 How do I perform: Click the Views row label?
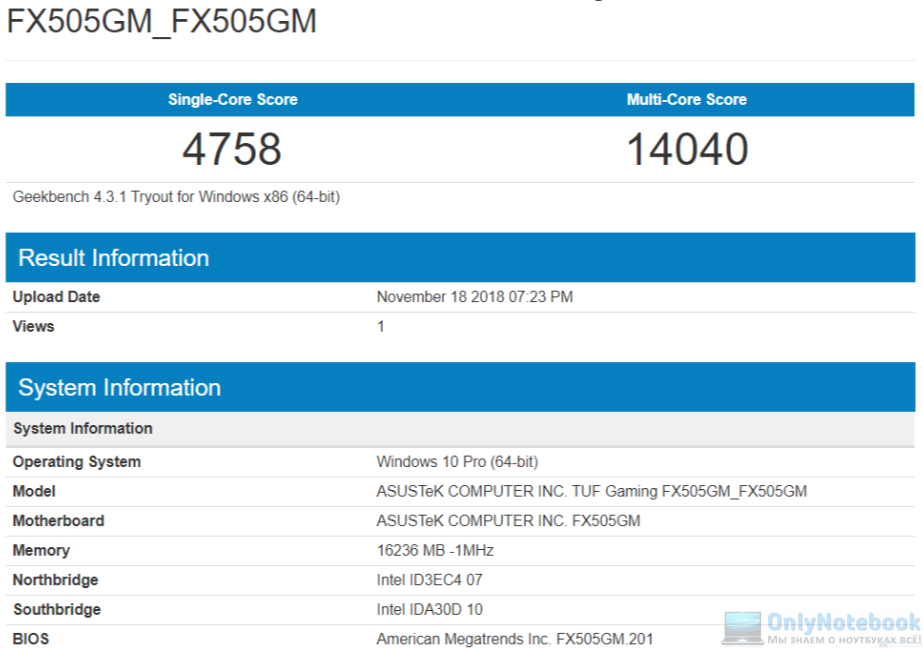click(33, 326)
